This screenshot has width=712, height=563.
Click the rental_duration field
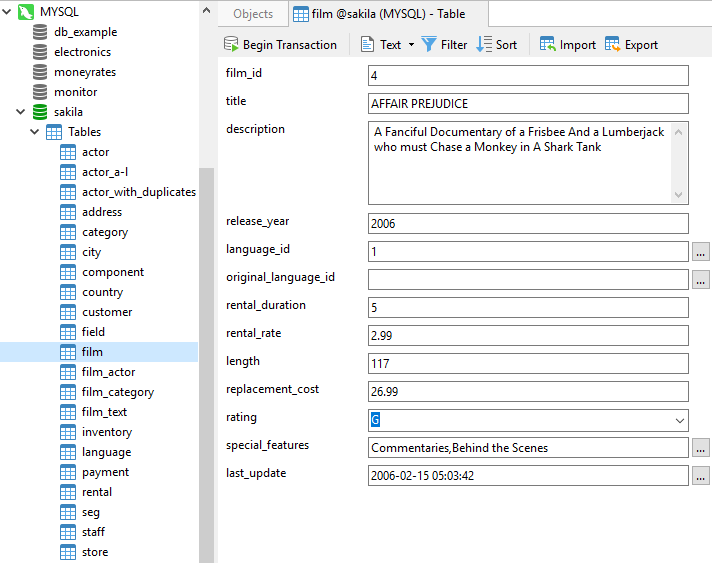click(x=528, y=307)
